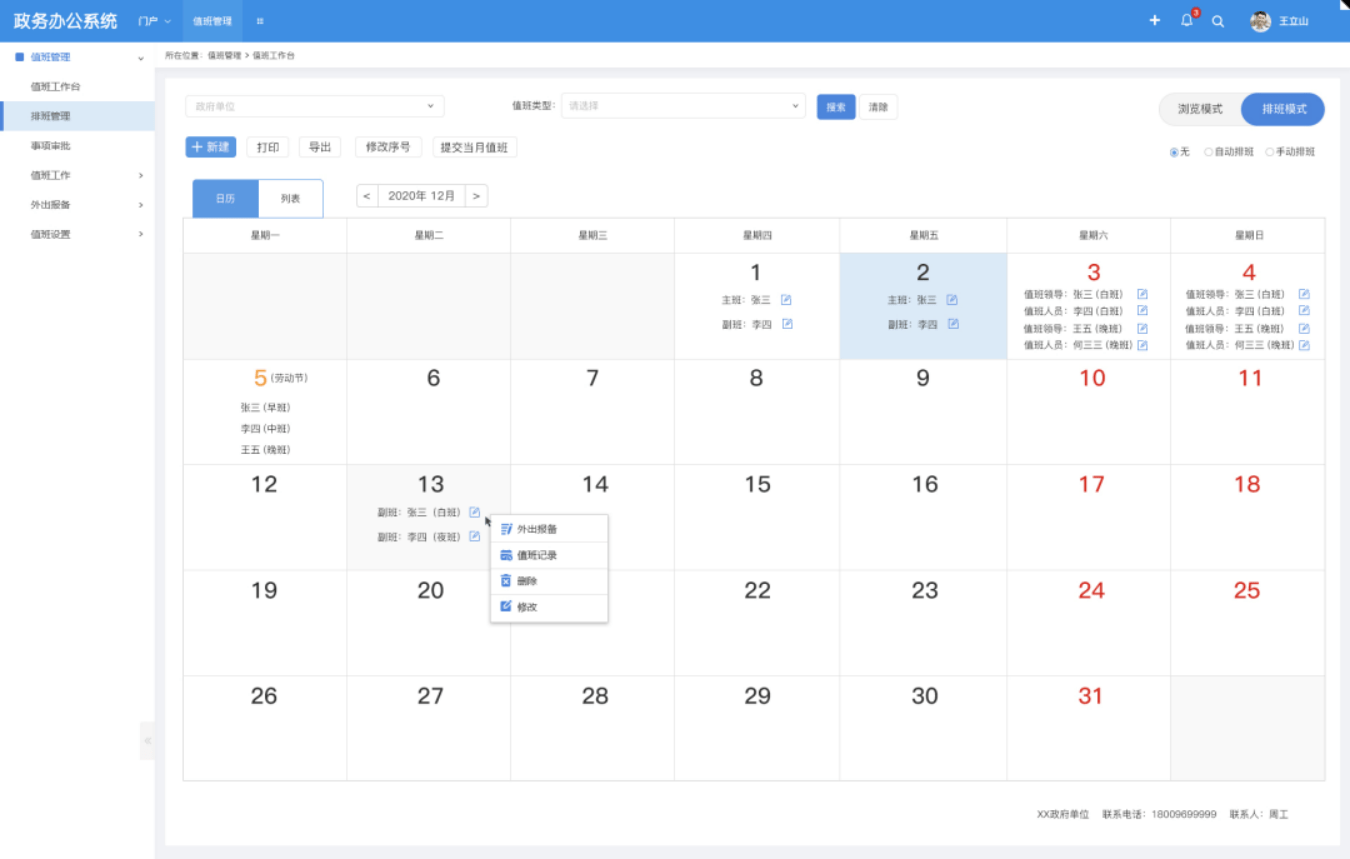Click edit icon beside 副班 李四 on day 2
Viewport: 1350px width, 859px height.
953,324
